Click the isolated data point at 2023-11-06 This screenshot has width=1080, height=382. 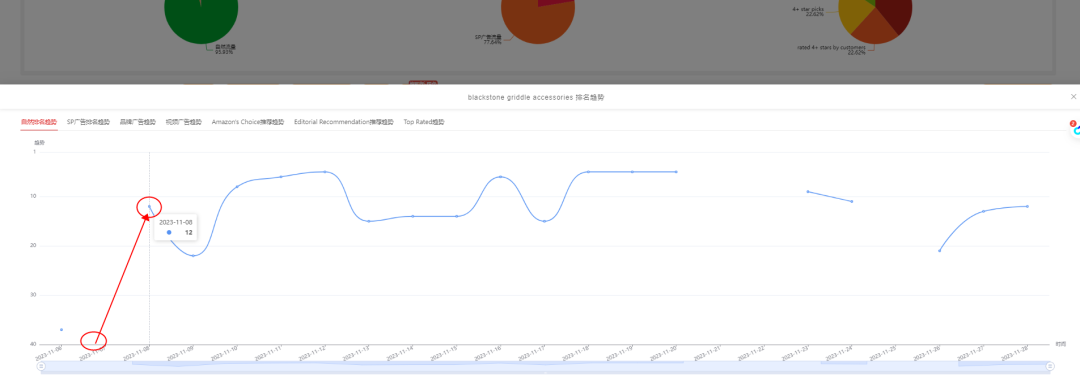pos(61,330)
